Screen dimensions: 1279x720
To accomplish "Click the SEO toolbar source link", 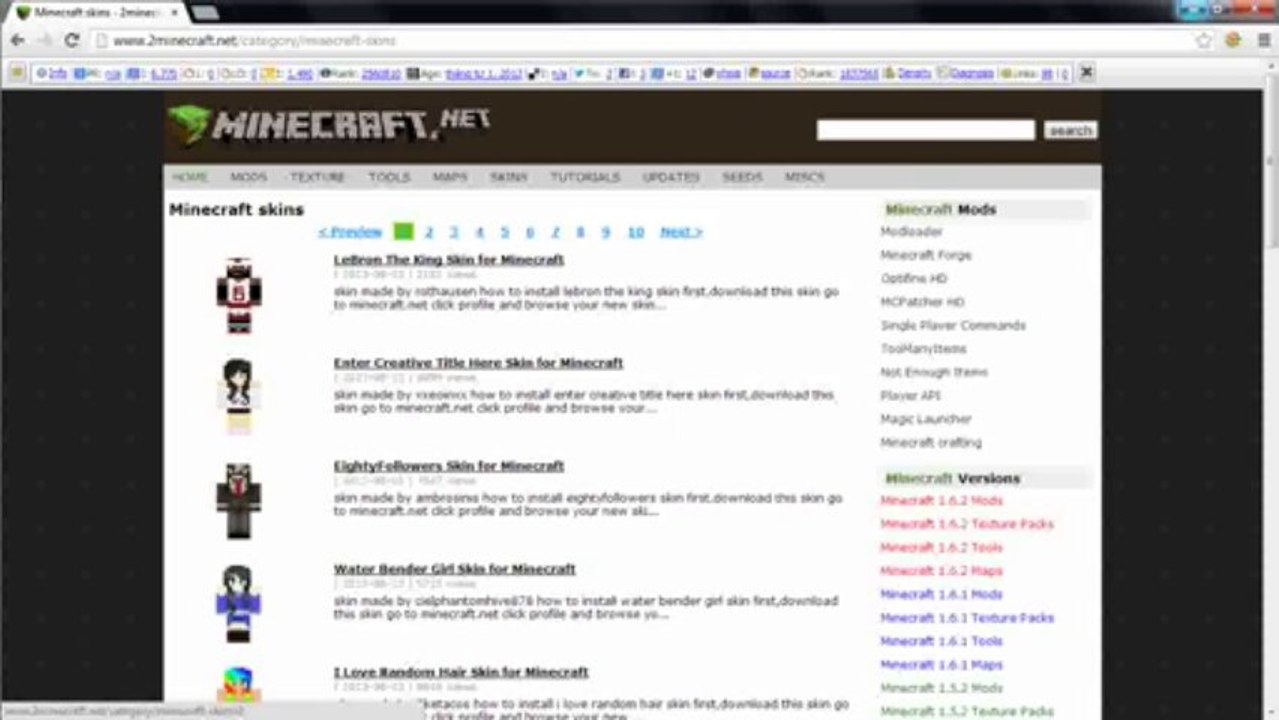I will click(775, 73).
